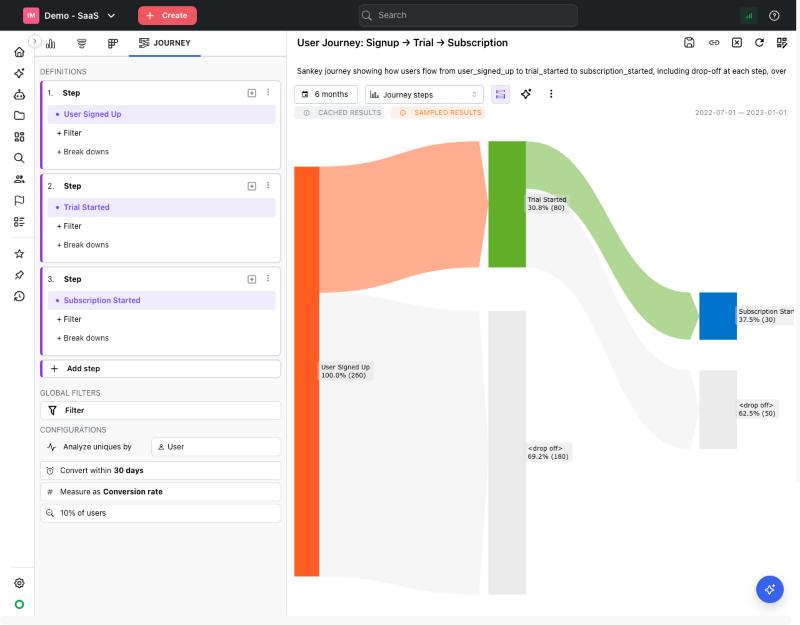The image size is (800, 625).
Task: Open the Home icon in left sidebar
Action: [19, 52]
